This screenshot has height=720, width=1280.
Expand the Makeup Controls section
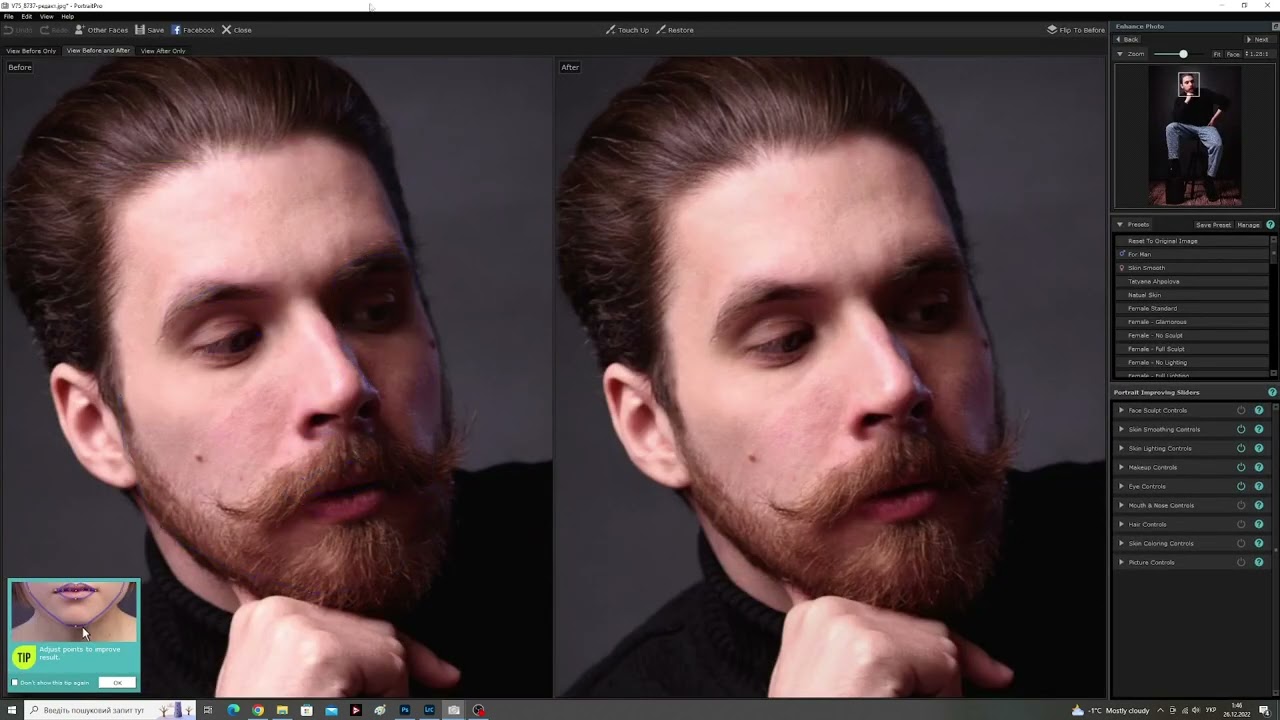point(1121,467)
